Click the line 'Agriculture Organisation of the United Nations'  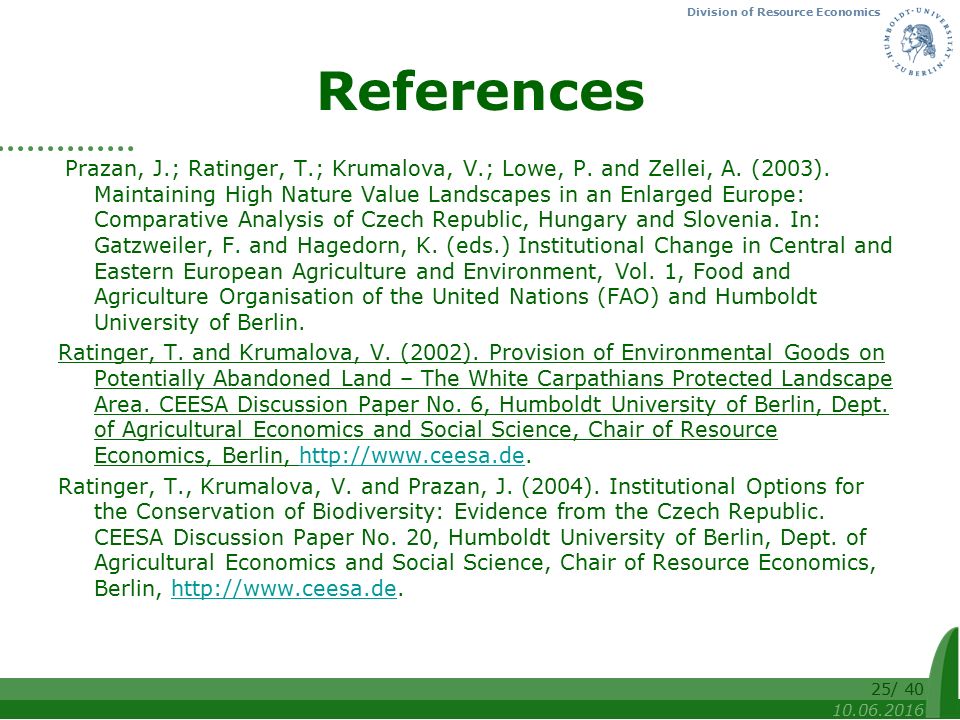pyautogui.click(x=456, y=296)
